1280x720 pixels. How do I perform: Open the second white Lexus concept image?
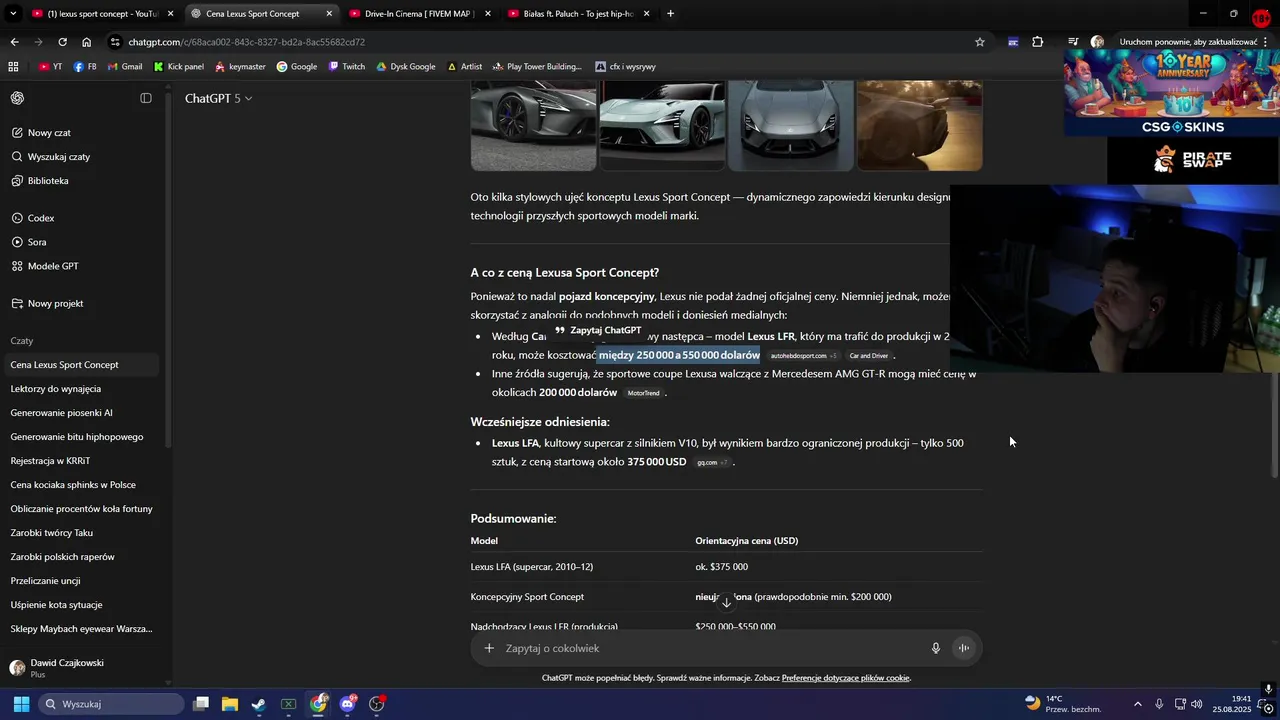662,126
